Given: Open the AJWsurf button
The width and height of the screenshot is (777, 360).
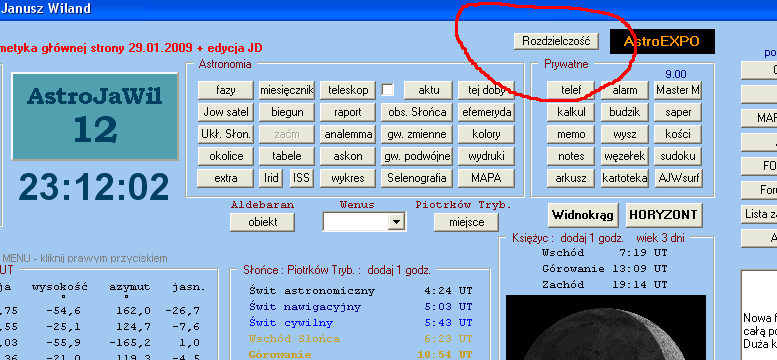Looking at the screenshot, I should pos(678,178).
